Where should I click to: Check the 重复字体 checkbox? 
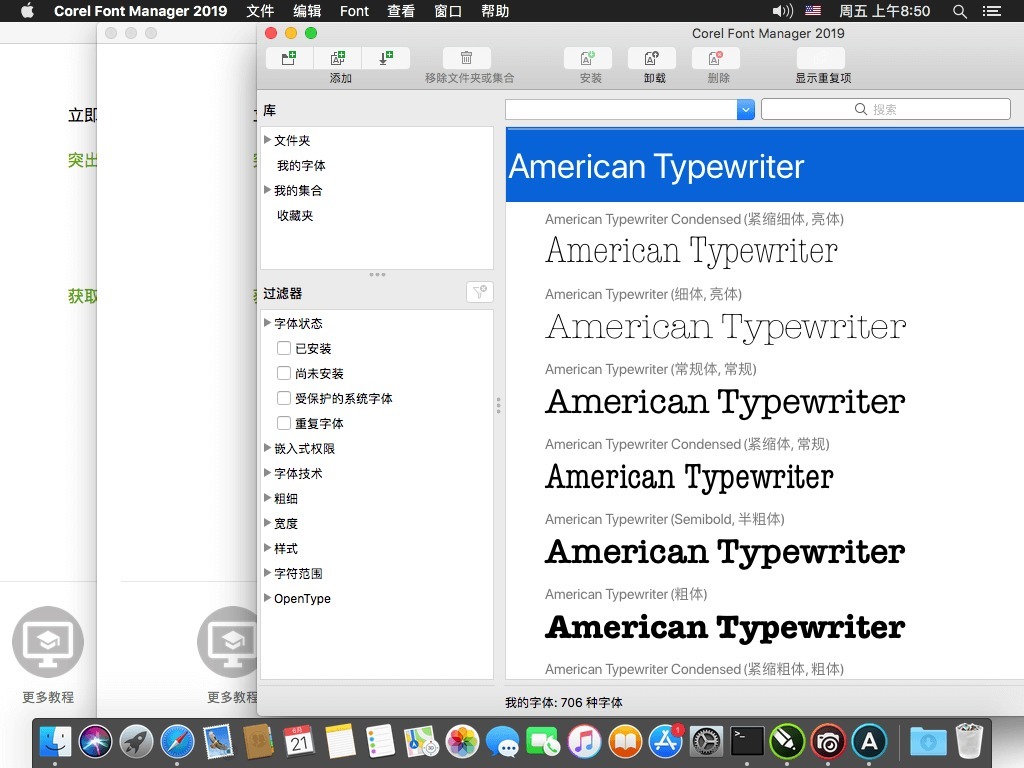point(284,424)
